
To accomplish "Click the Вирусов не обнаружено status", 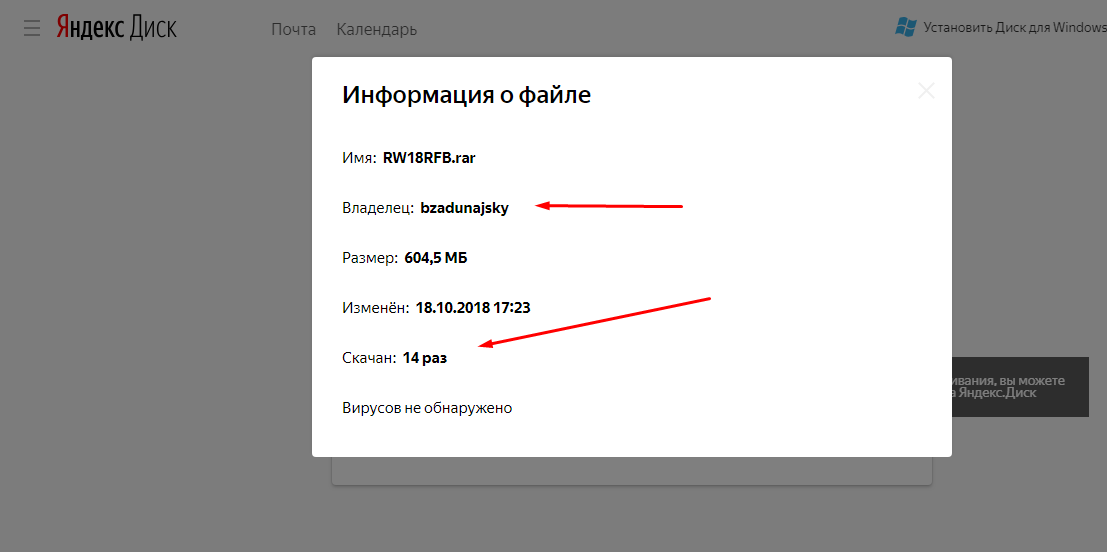I will [427, 409].
